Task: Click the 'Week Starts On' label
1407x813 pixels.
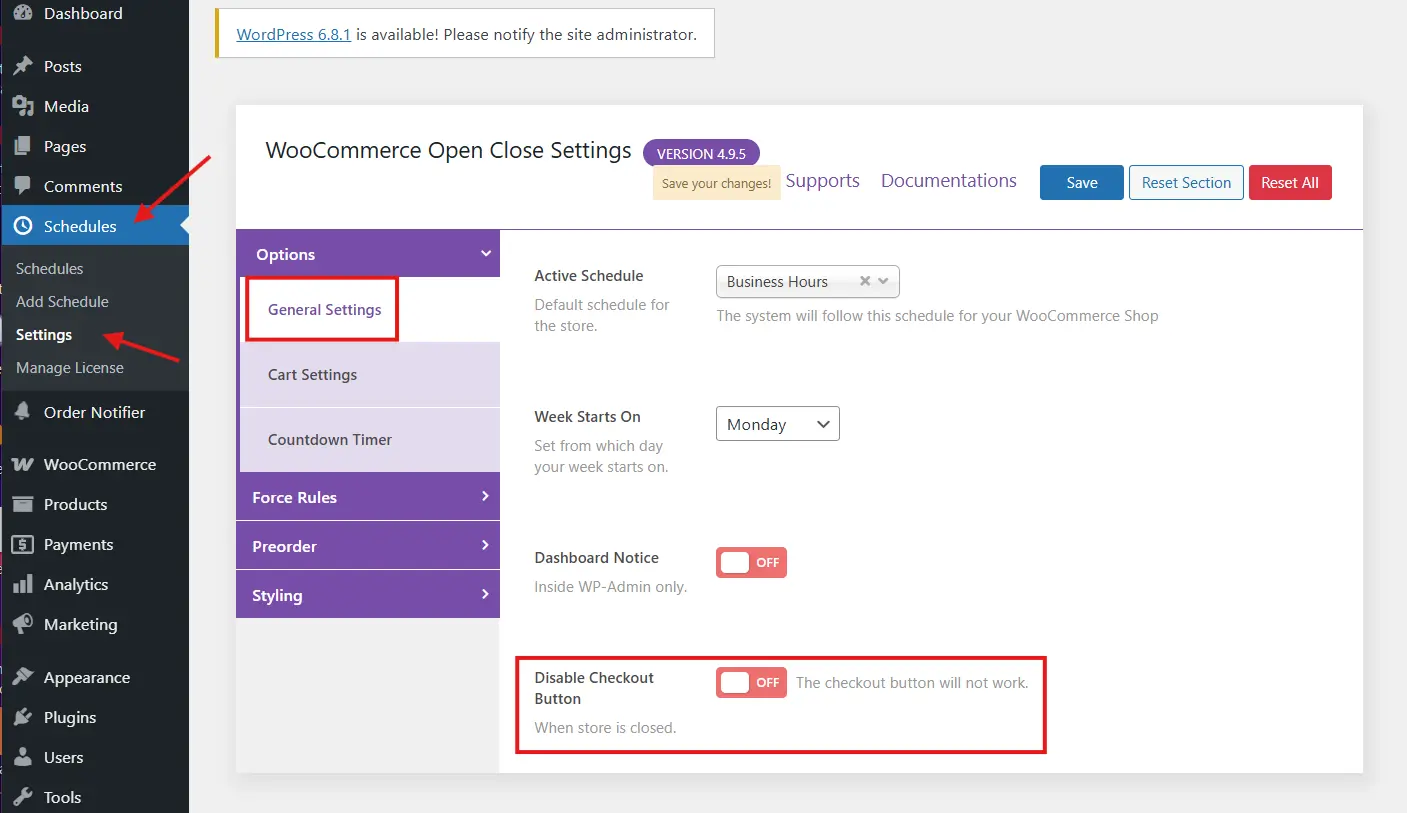Action: 587,417
